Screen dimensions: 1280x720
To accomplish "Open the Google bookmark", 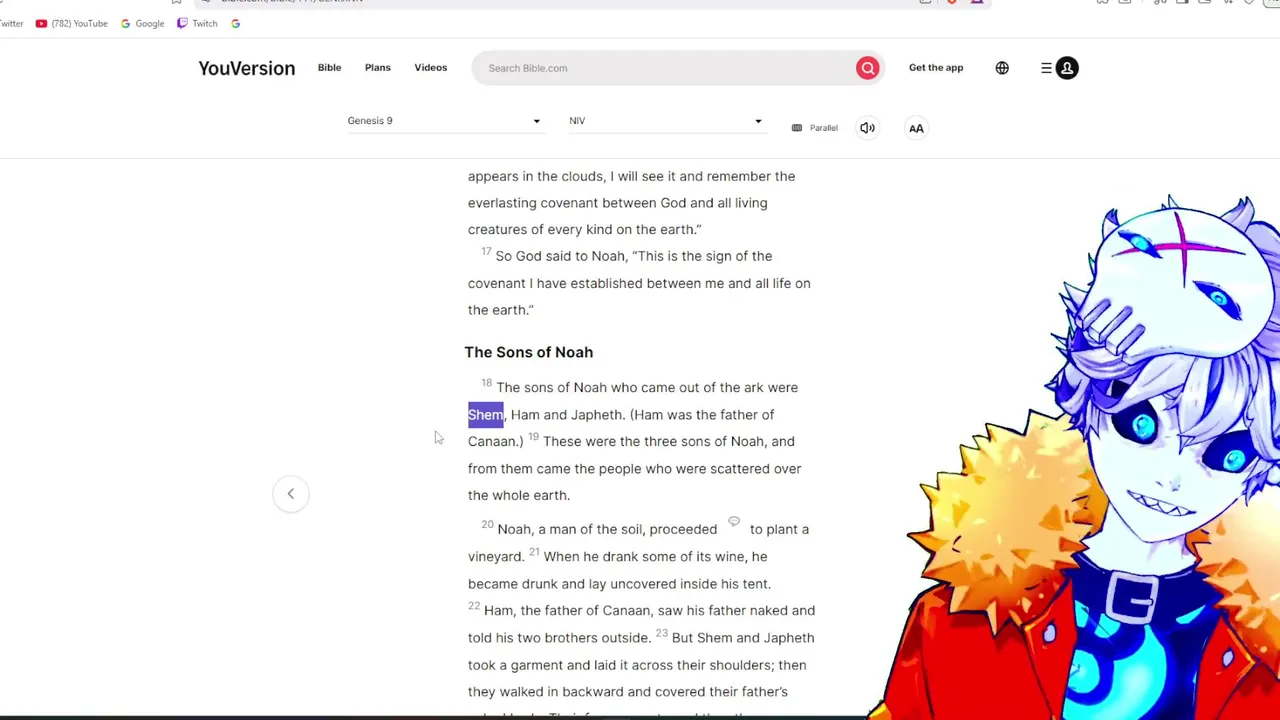I will click(142, 23).
